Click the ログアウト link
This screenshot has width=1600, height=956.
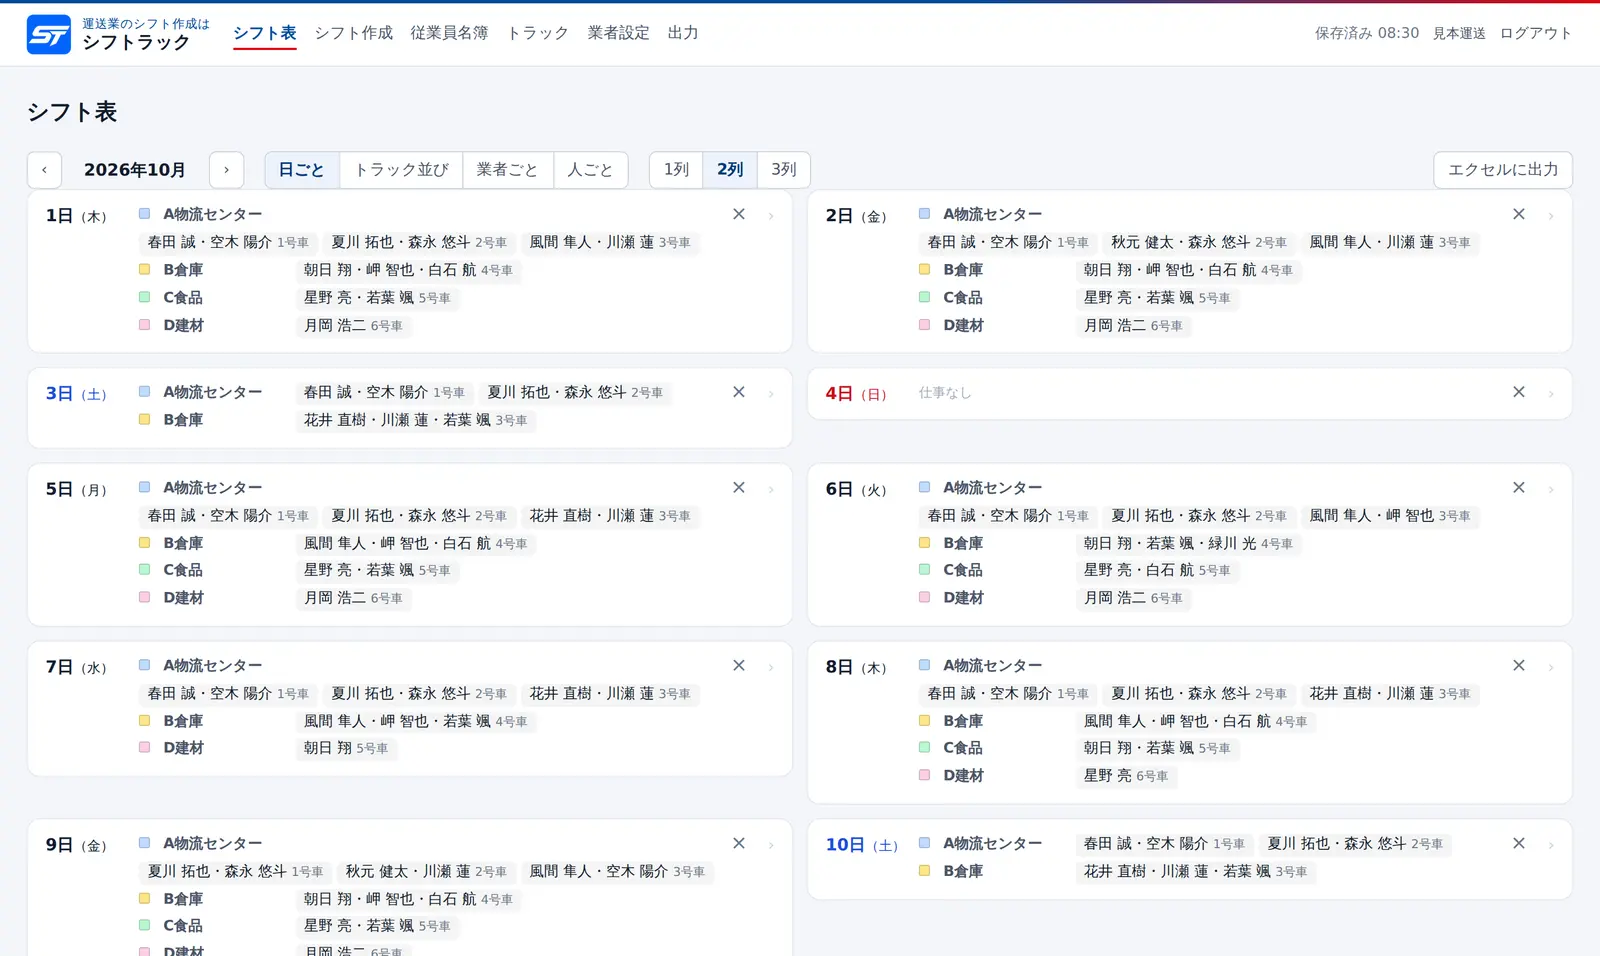(x=1536, y=33)
